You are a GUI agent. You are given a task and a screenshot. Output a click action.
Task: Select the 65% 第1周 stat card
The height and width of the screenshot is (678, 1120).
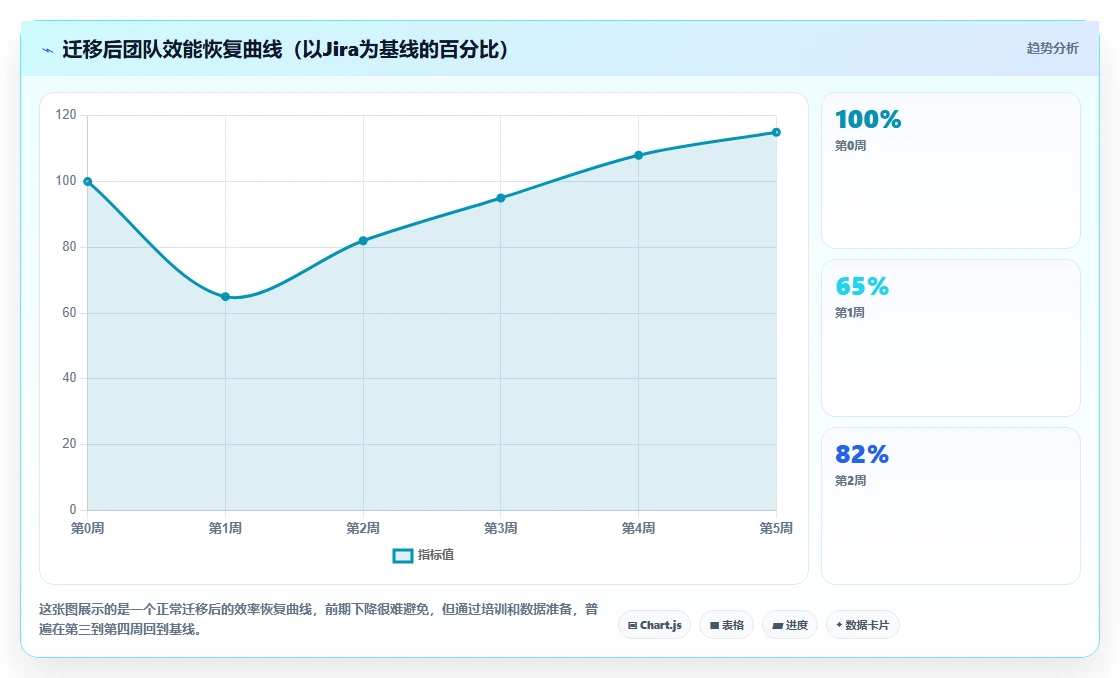951,338
